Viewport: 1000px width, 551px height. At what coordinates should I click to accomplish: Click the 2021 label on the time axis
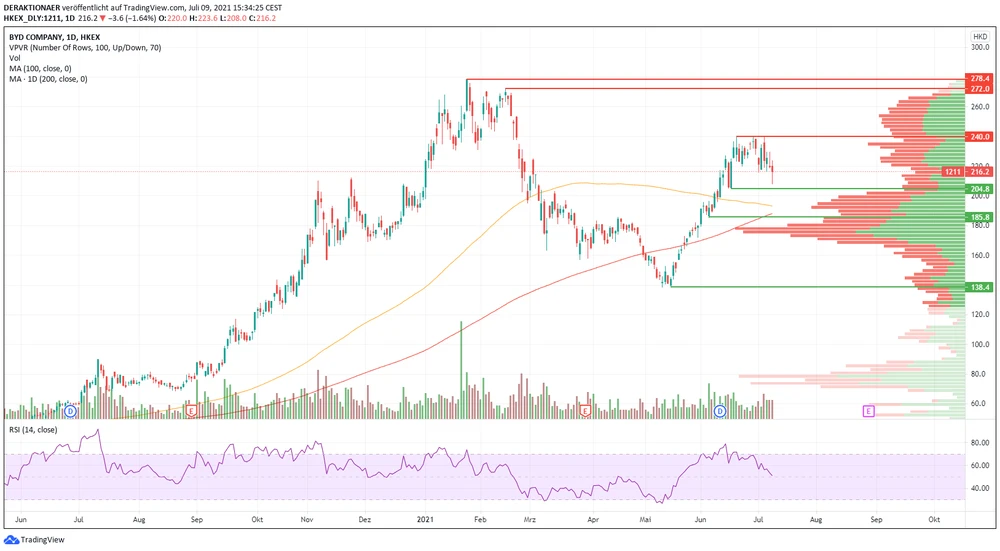426,520
